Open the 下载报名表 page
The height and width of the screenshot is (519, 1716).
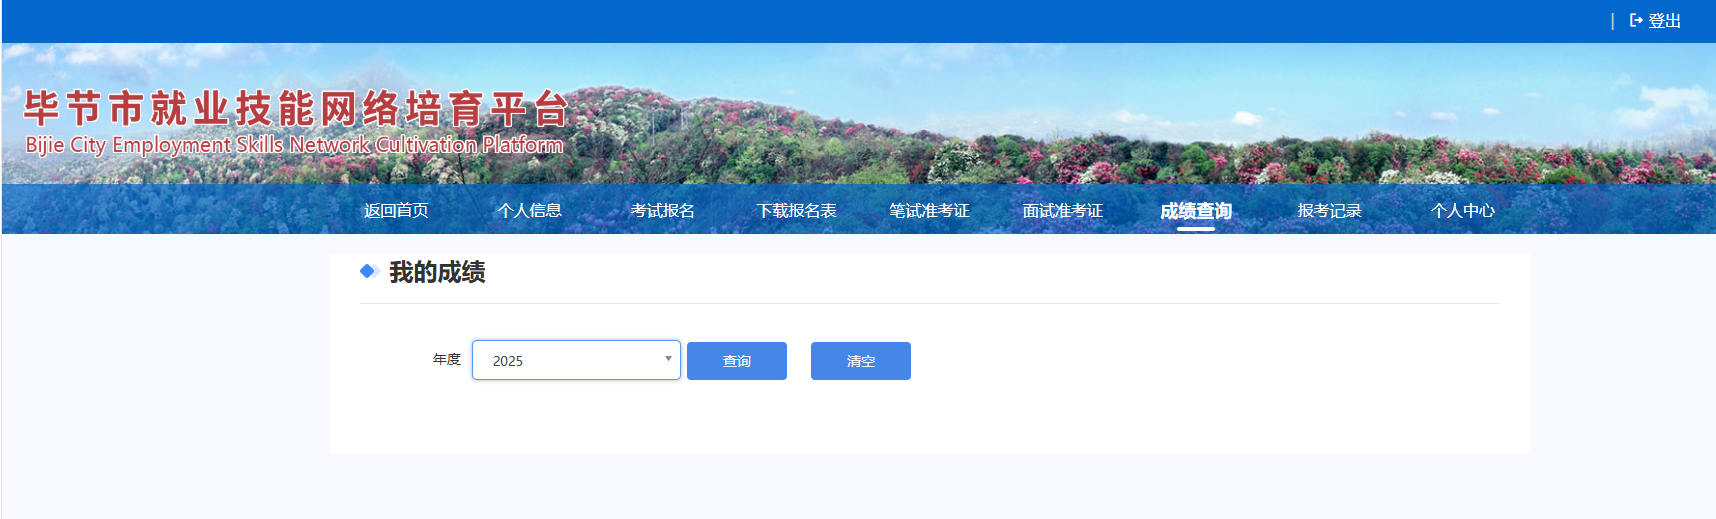(796, 211)
